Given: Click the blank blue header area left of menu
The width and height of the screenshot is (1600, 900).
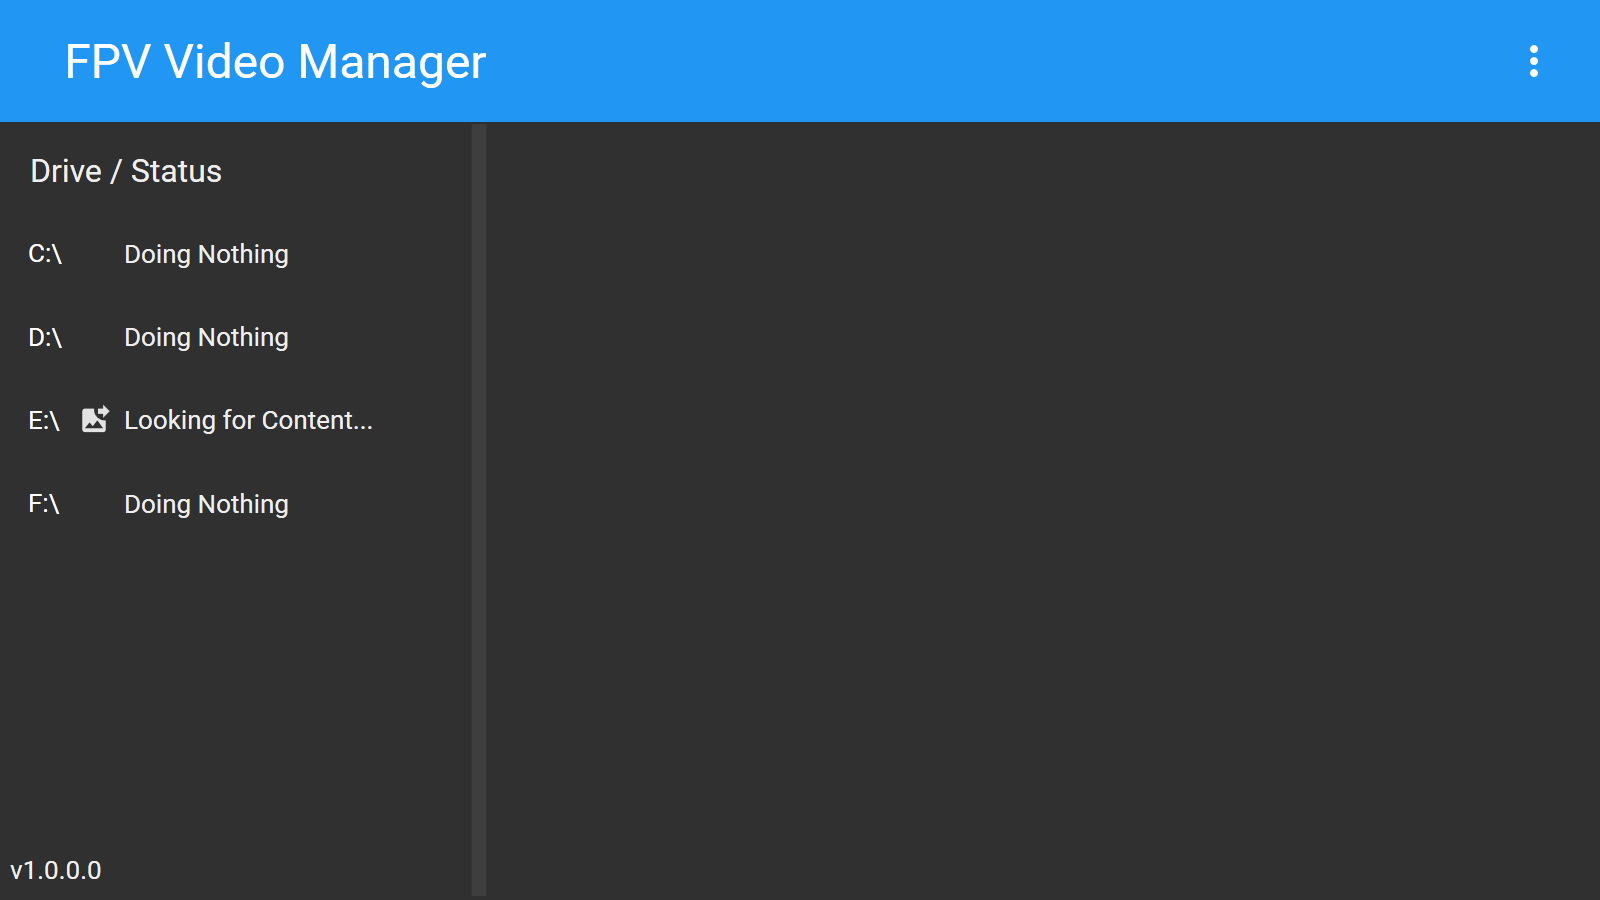Looking at the screenshot, I should (1000, 61).
